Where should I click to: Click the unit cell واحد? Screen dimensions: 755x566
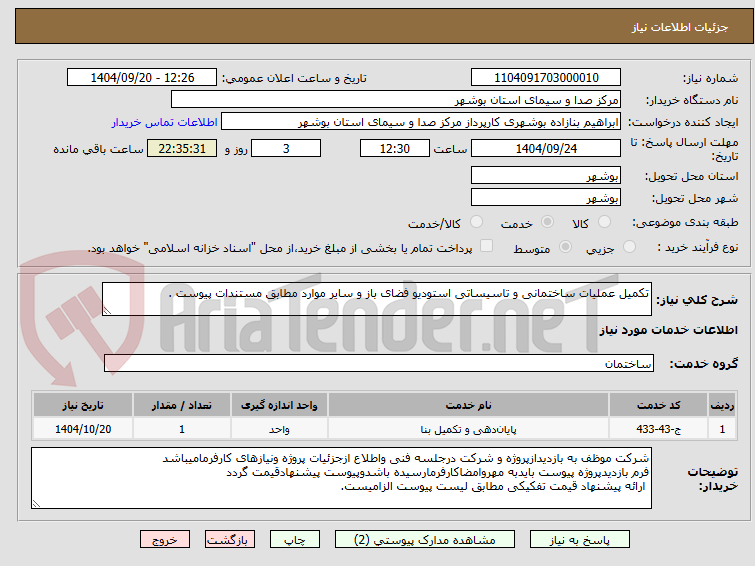(x=279, y=429)
